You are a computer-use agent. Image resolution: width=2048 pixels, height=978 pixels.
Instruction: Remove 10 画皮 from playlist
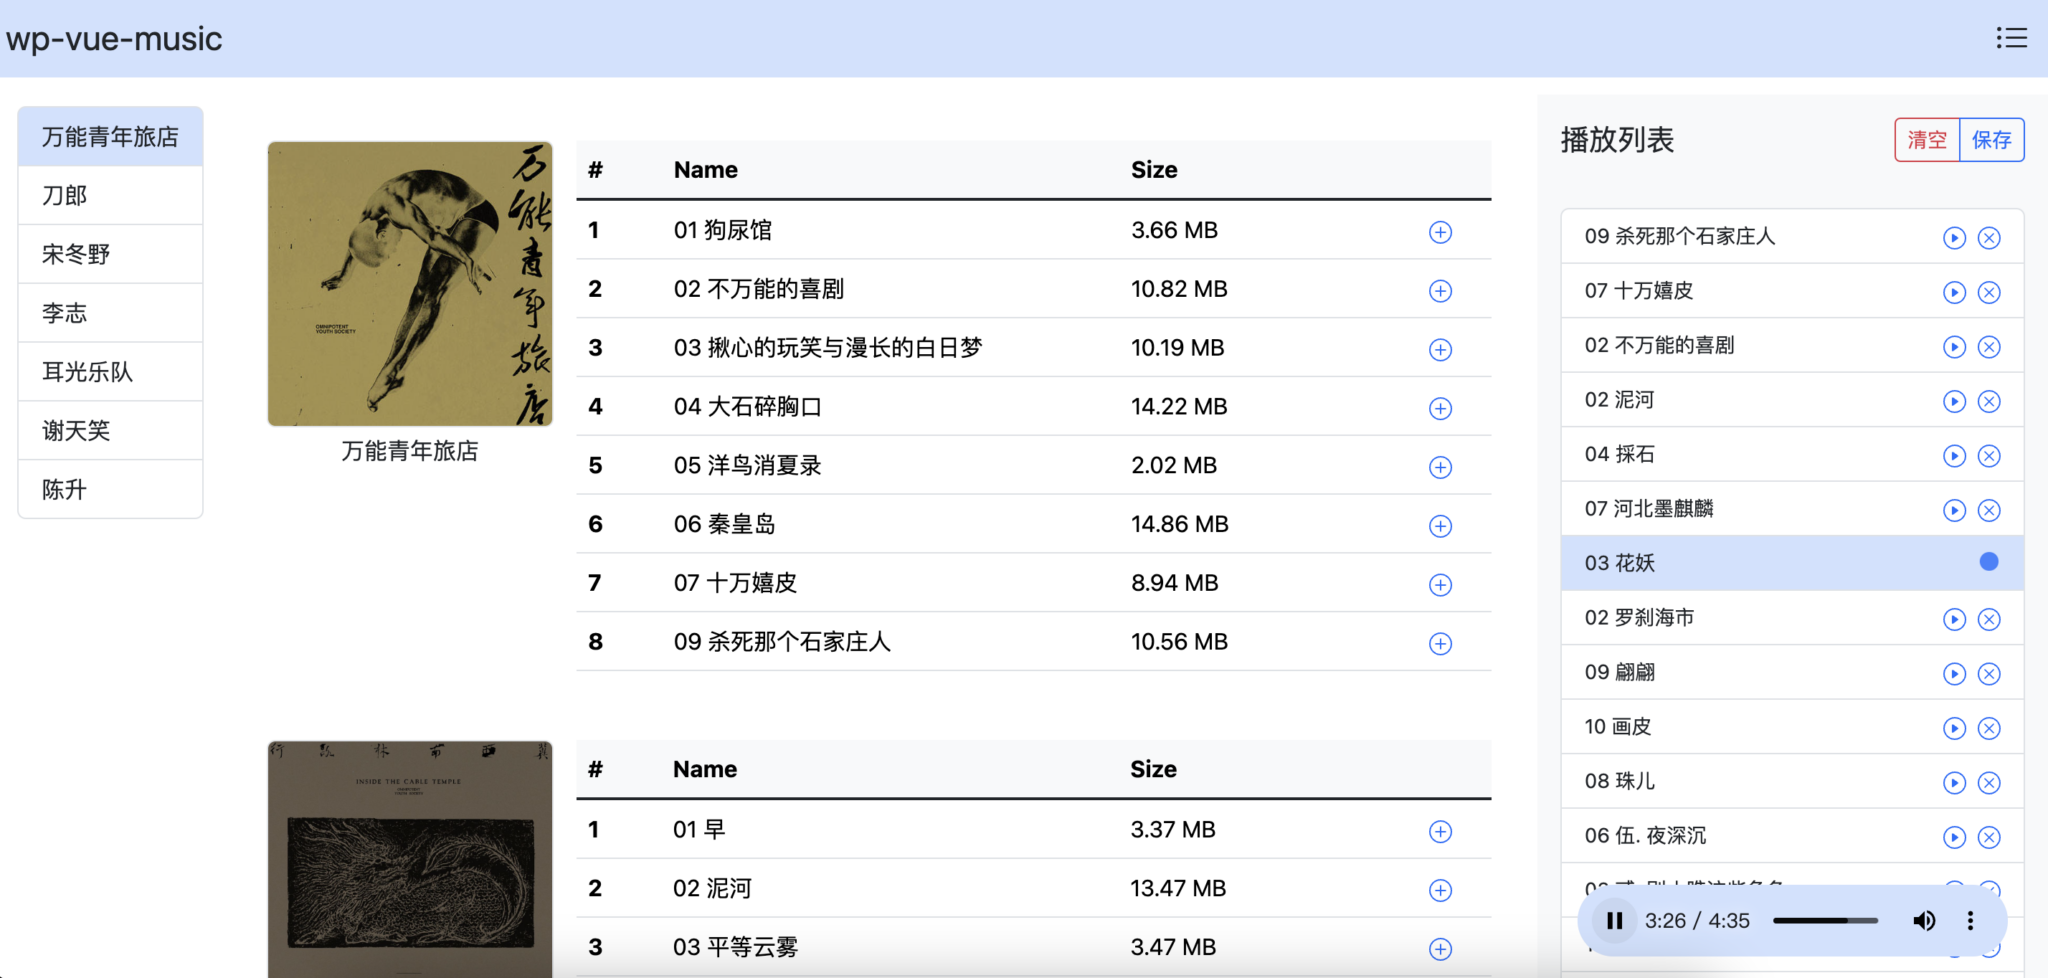coord(1989,728)
